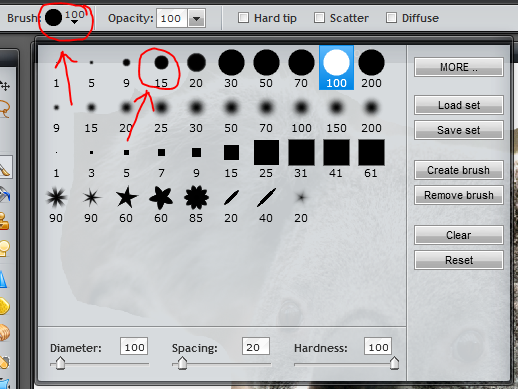The image size is (518, 389).
Task: Pick the soft round 200 brush
Action: (x=371, y=113)
